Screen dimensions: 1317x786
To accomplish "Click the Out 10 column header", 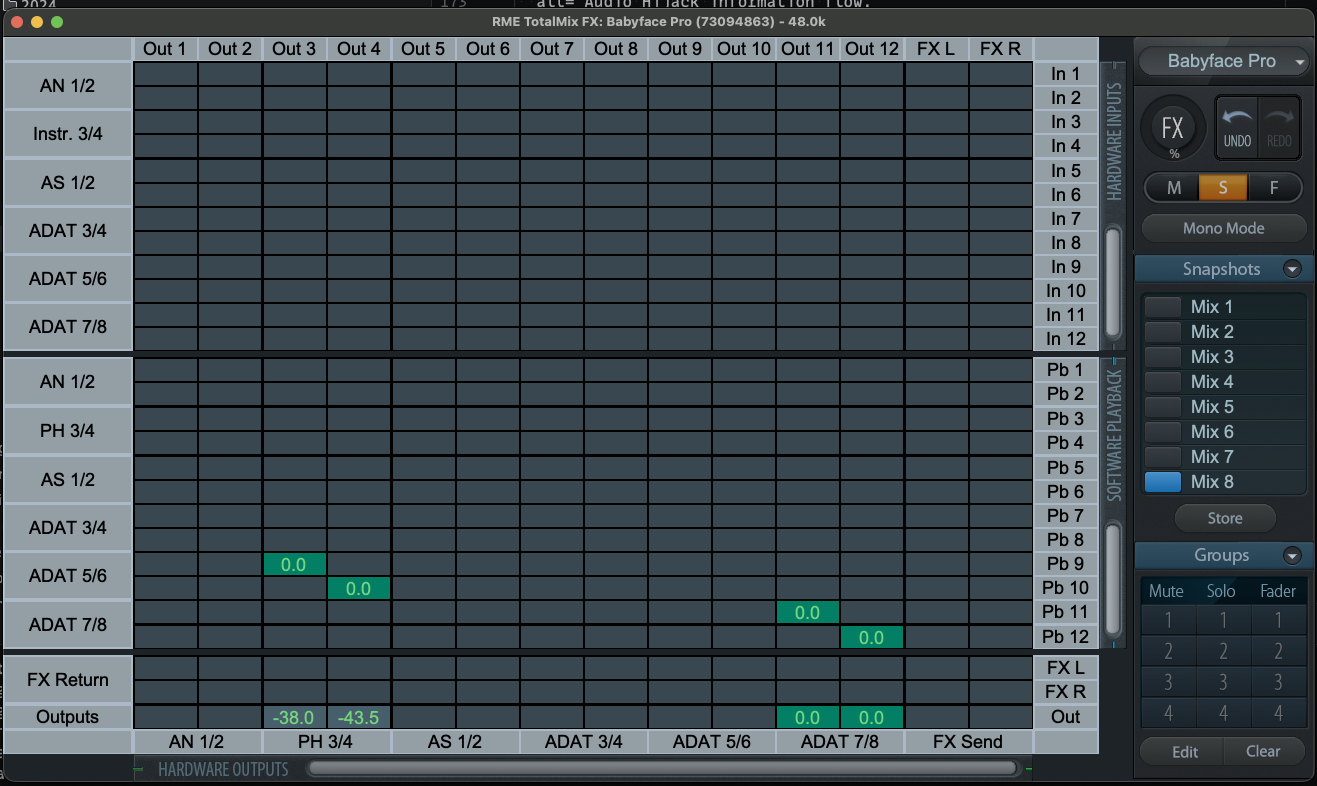I will (x=744, y=48).
